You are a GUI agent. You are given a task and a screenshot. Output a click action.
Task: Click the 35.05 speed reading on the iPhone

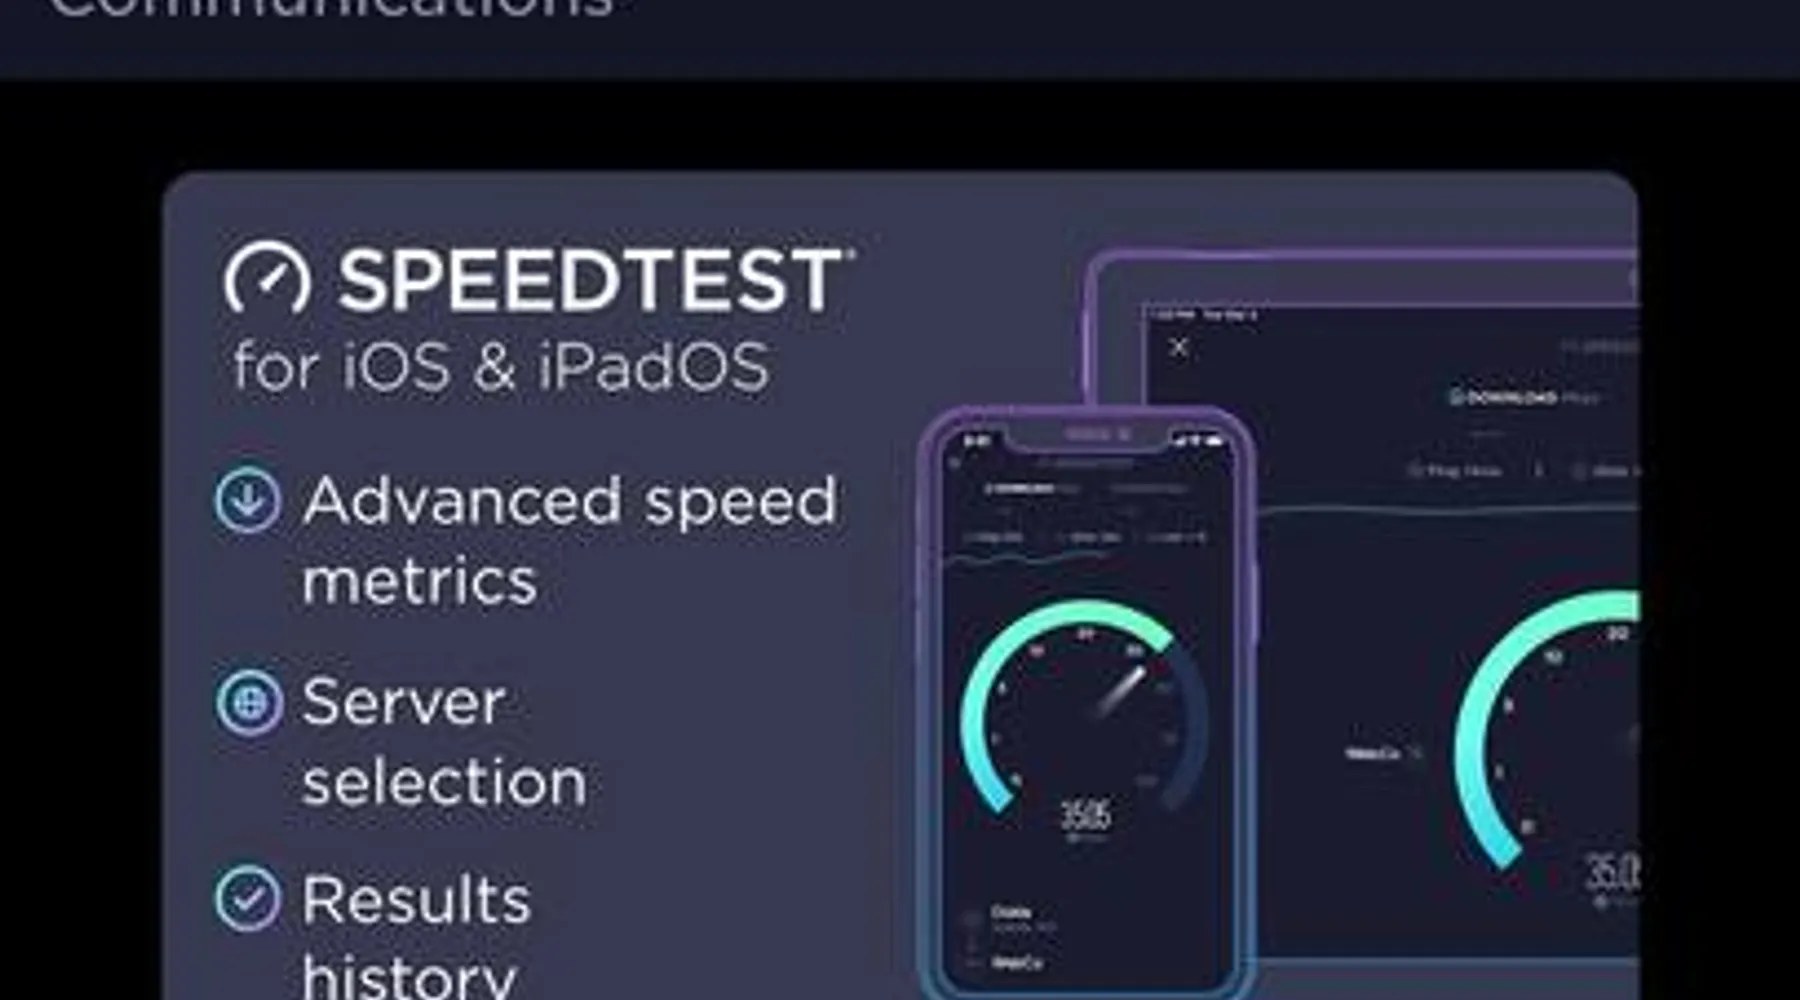click(1084, 816)
